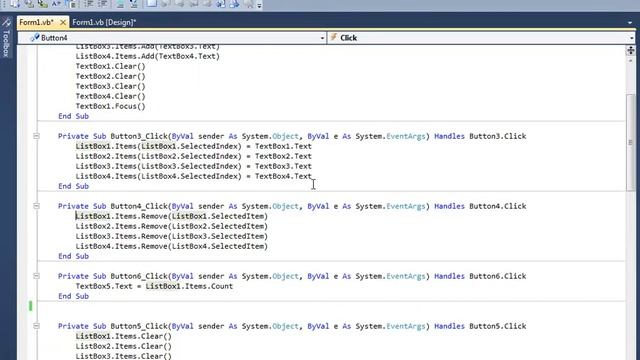Collapse the Button5_Click sub

[36, 326]
